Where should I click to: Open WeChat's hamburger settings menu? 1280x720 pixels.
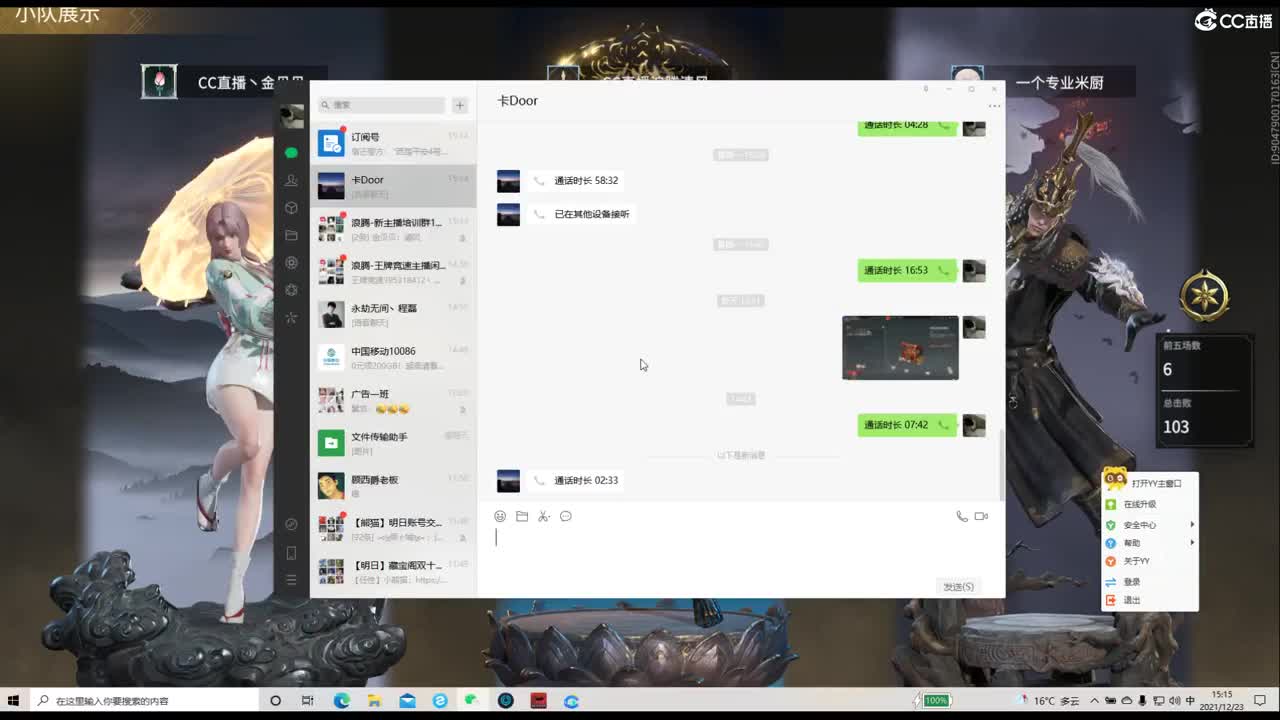tap(291, 580)
